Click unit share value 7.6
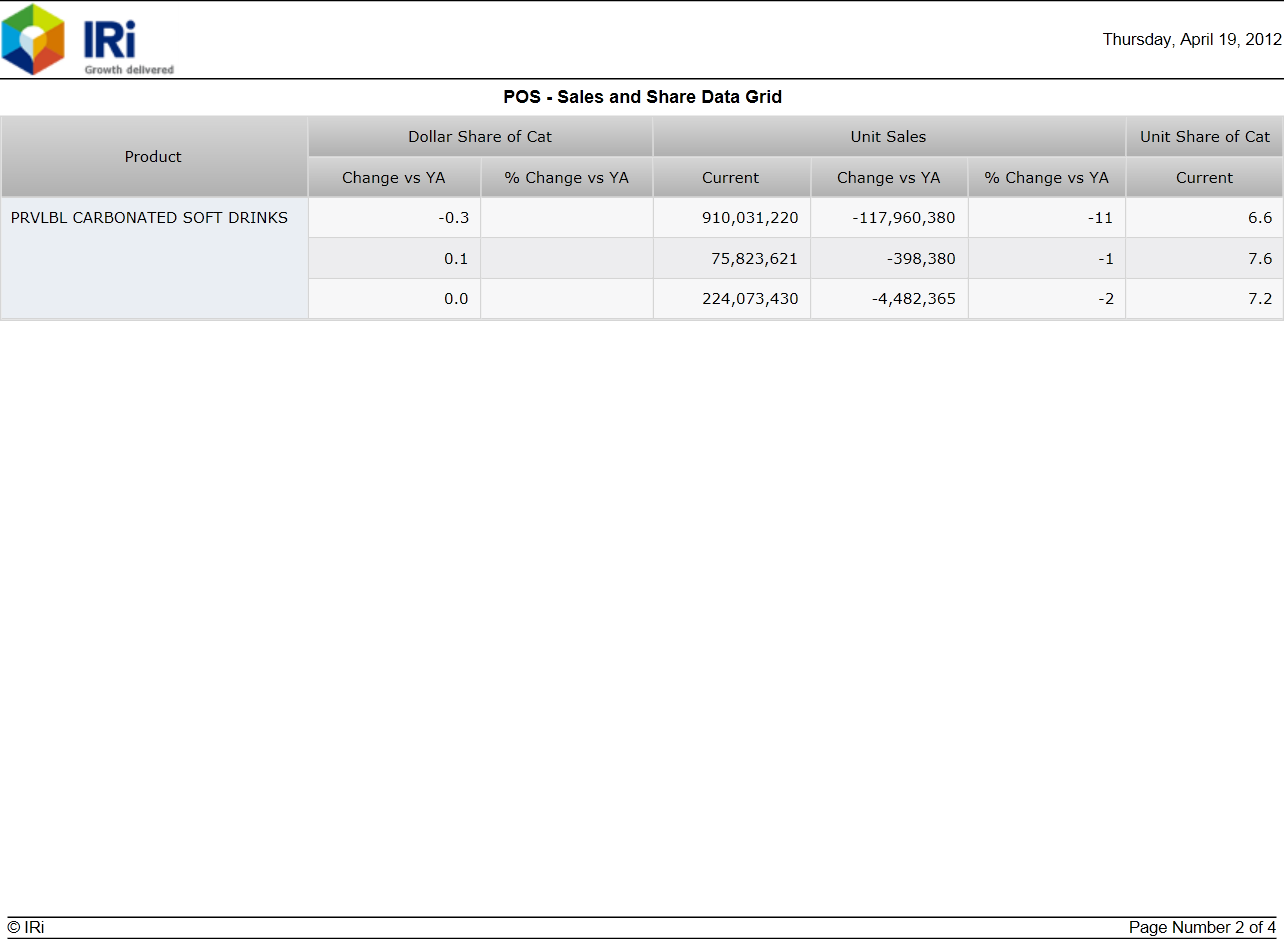This screenshot has width=1284, height=946. pos(1205,259)
